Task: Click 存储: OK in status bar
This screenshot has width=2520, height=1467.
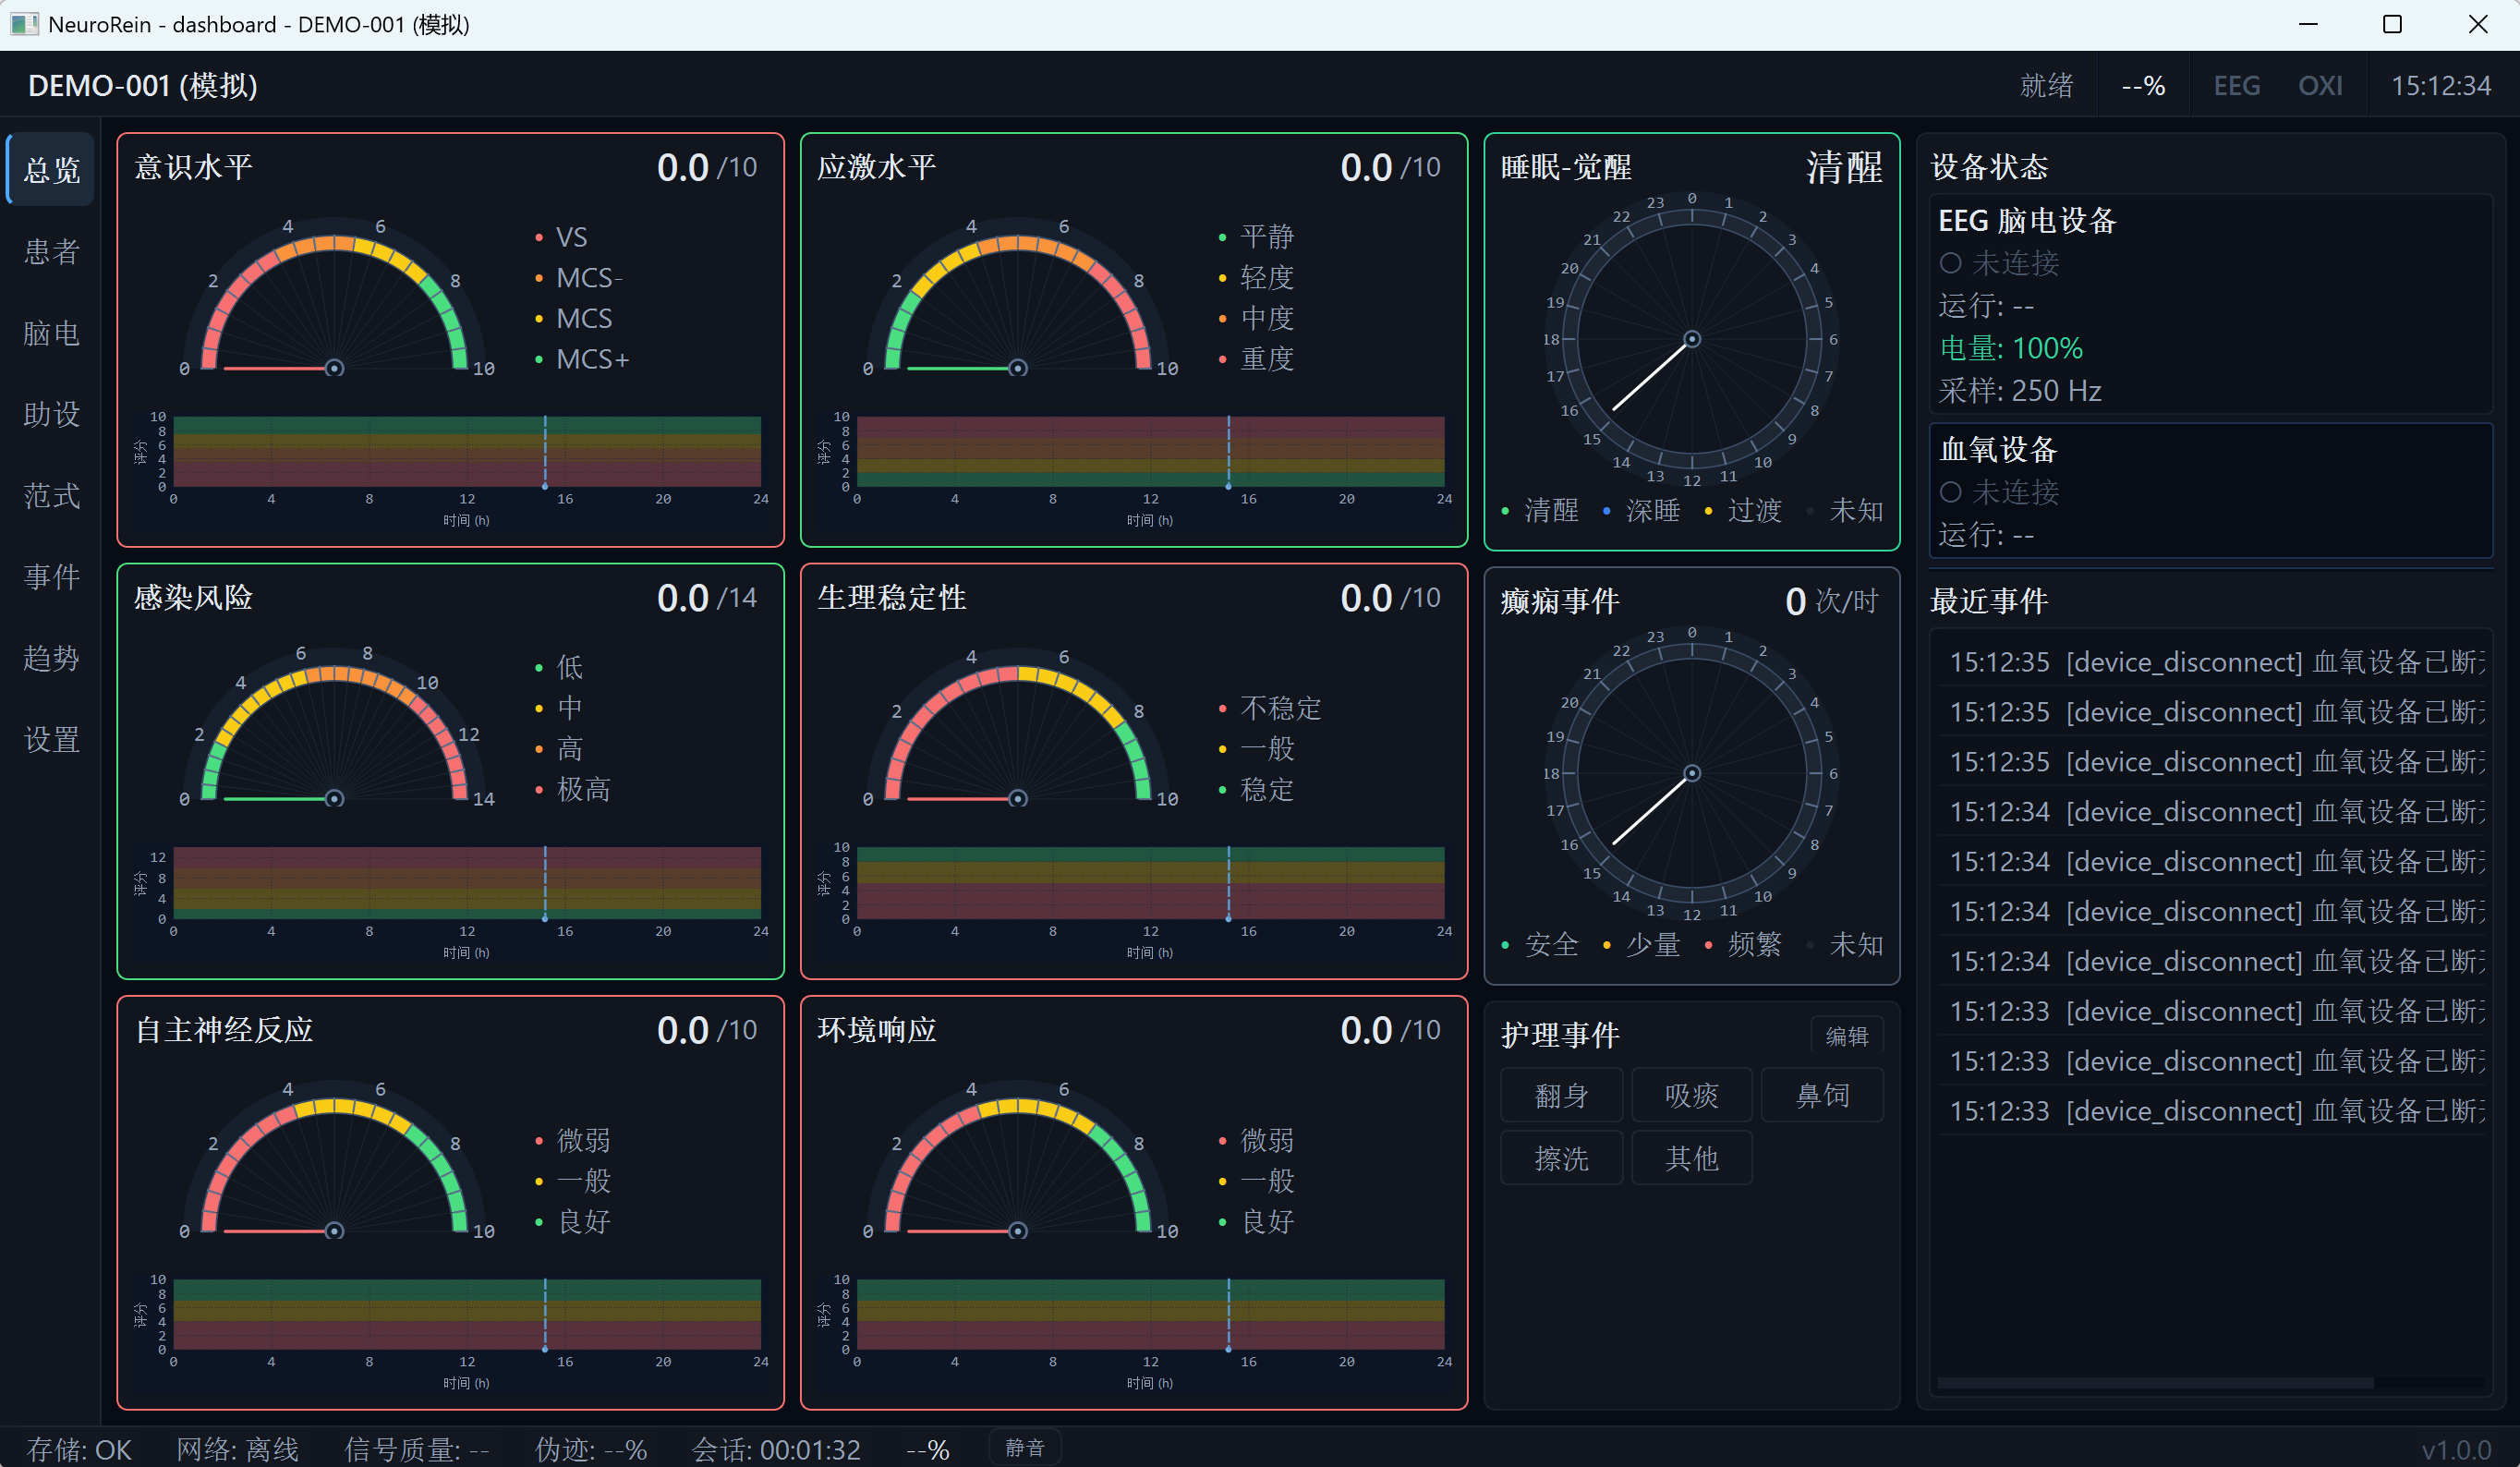Action: (x=79, y=1449)
